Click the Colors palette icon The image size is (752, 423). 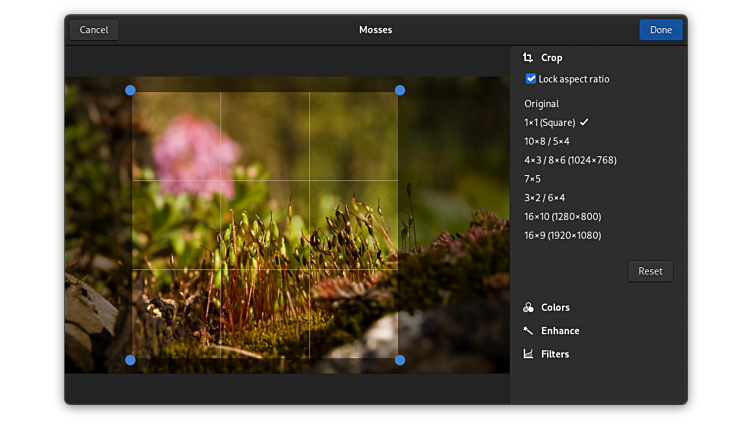(528, 308)
